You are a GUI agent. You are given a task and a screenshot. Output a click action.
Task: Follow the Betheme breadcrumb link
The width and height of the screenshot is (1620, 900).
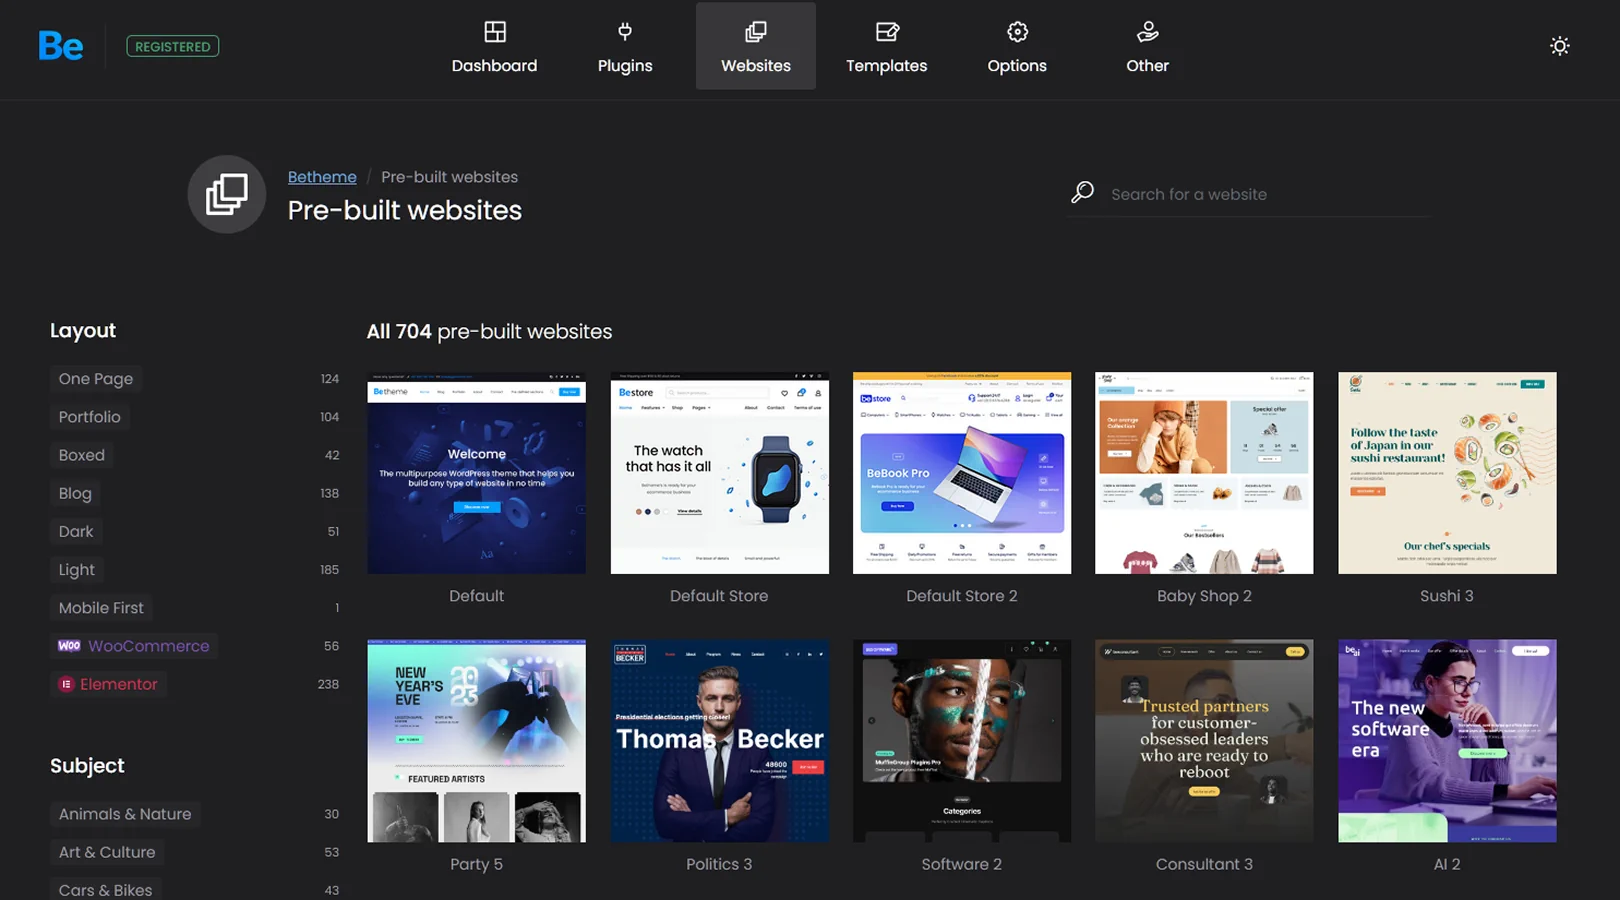[x=322, y=177]
